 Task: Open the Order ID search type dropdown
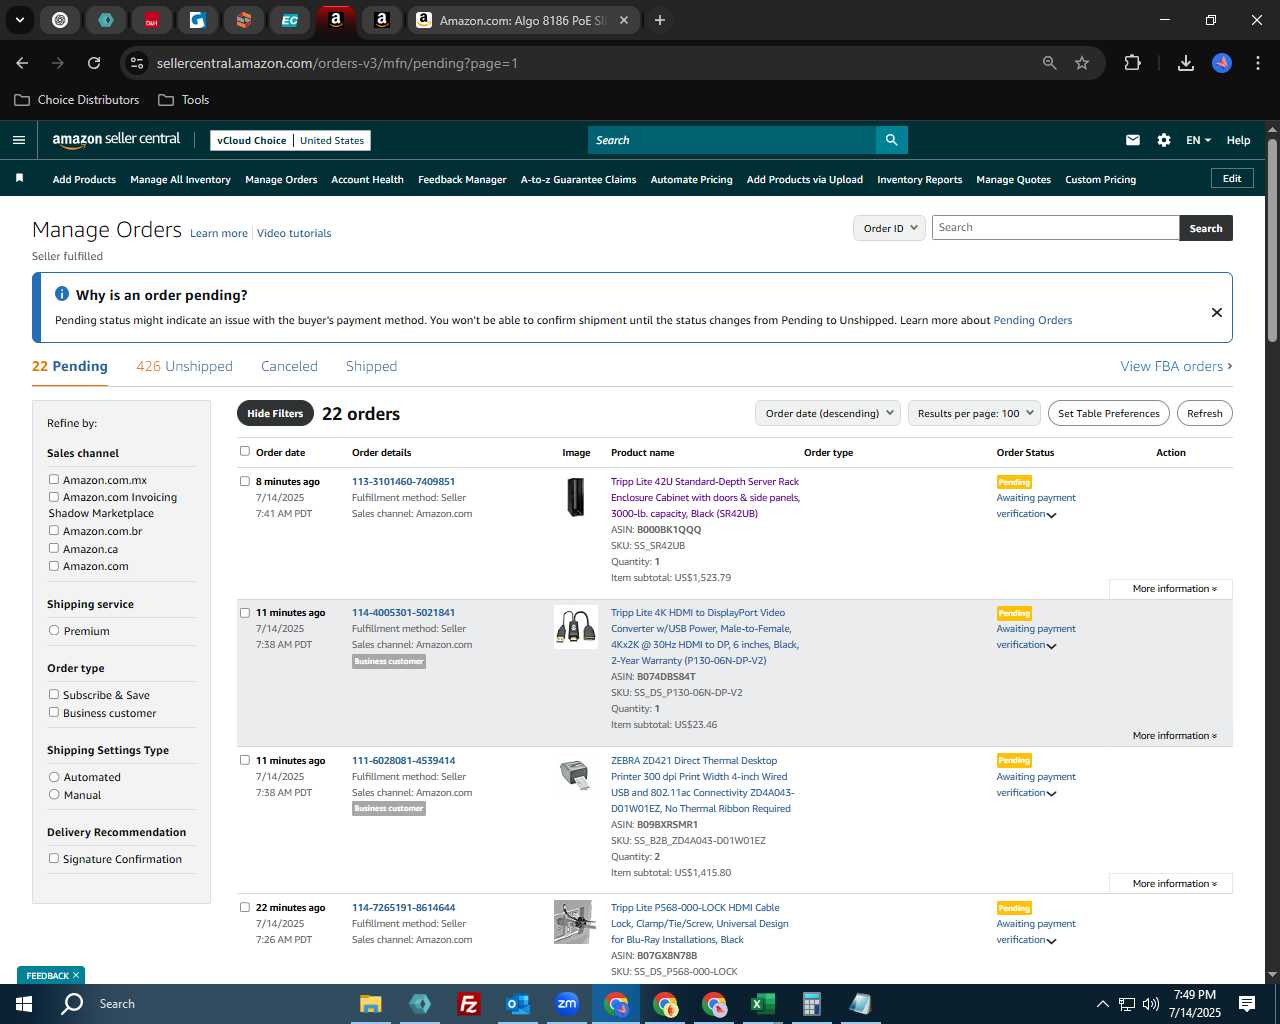(x=889, y=228)
